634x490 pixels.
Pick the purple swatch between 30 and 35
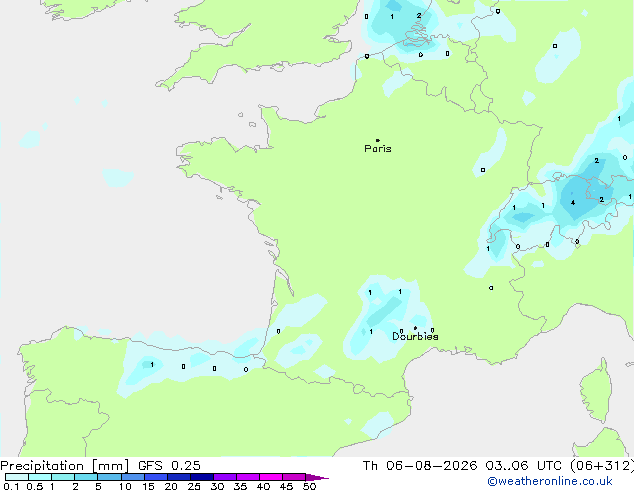point(225,477)
